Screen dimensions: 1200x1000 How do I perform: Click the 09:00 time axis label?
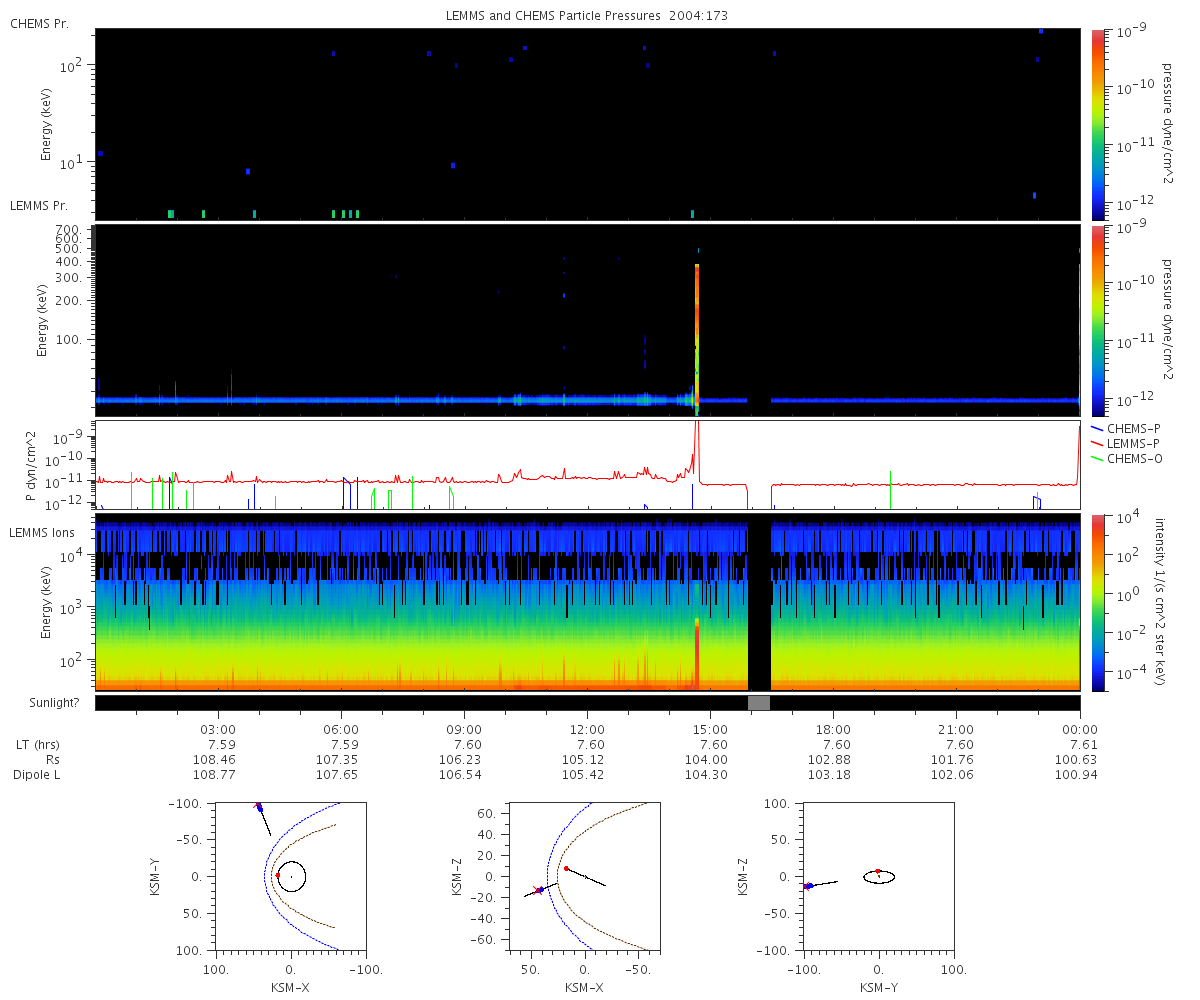point(464,729)
